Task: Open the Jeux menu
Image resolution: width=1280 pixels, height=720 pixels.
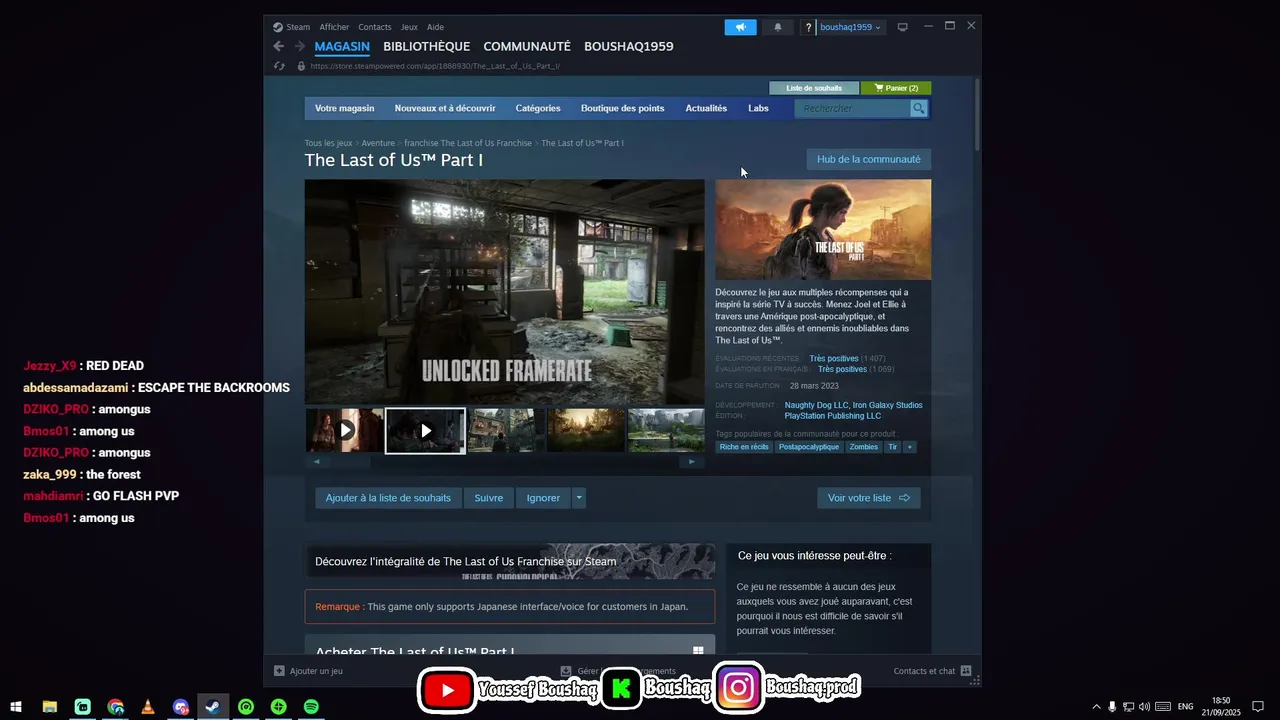Action: click(409, 27)
